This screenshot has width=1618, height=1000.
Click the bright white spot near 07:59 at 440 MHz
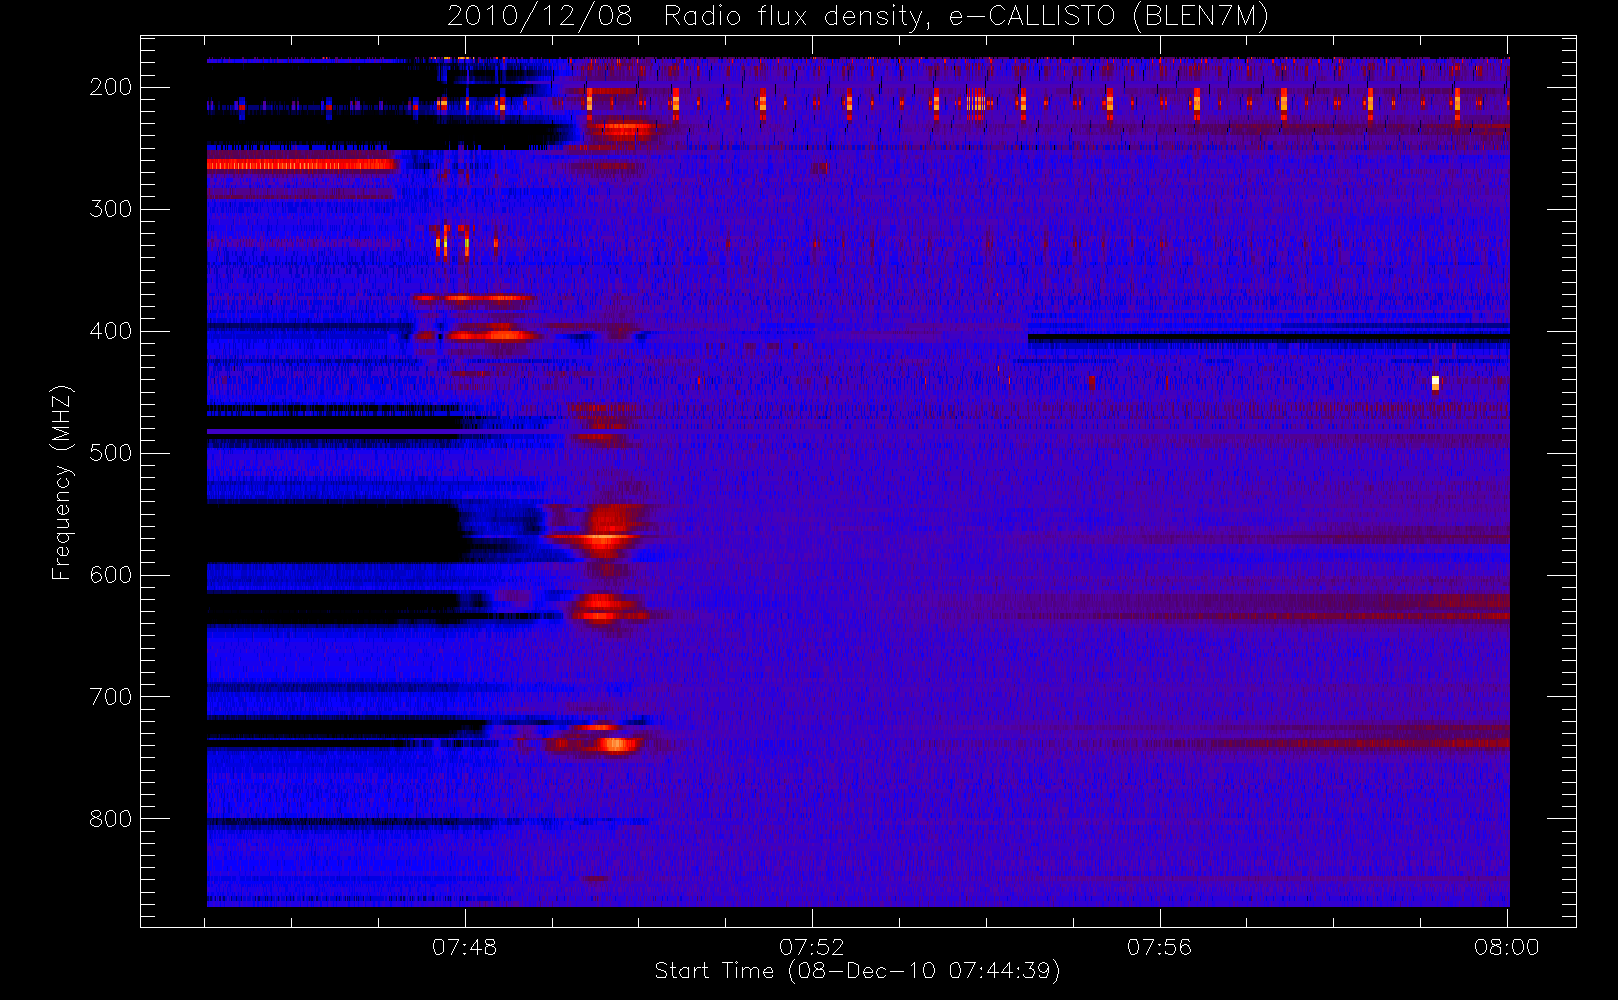1435,382
